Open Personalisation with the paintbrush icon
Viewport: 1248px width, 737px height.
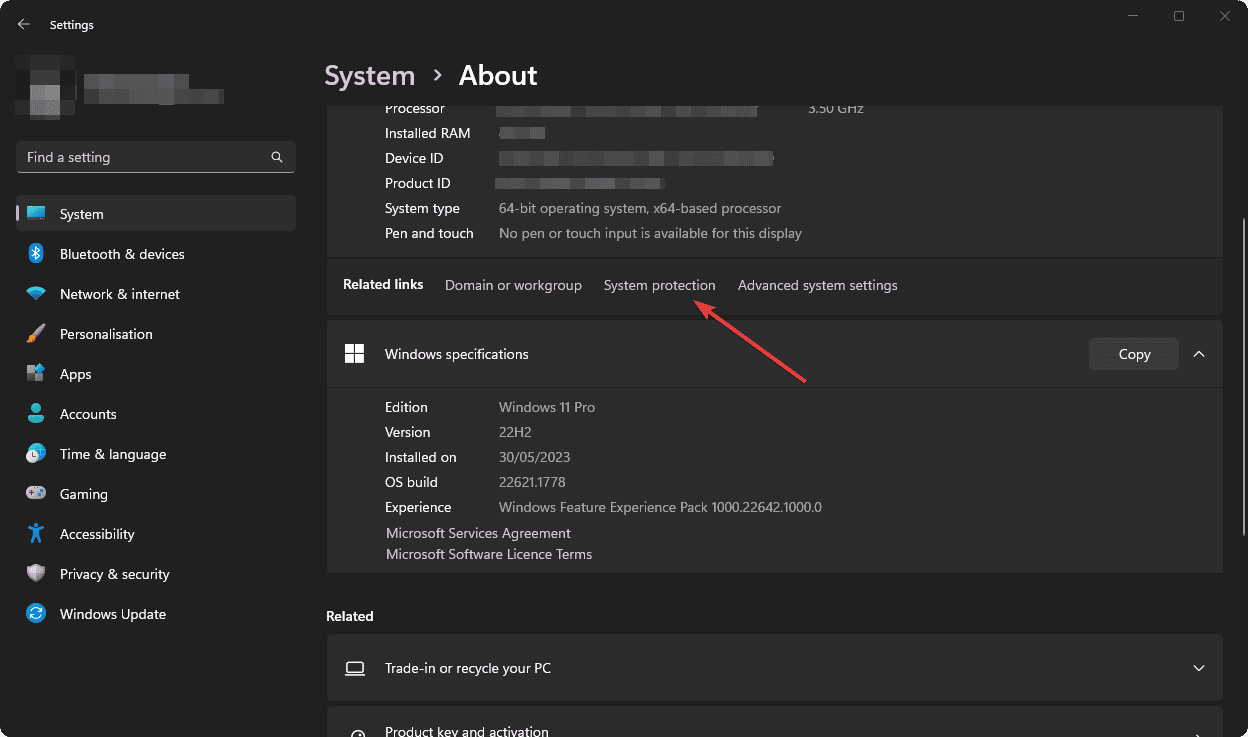(36, 333)
